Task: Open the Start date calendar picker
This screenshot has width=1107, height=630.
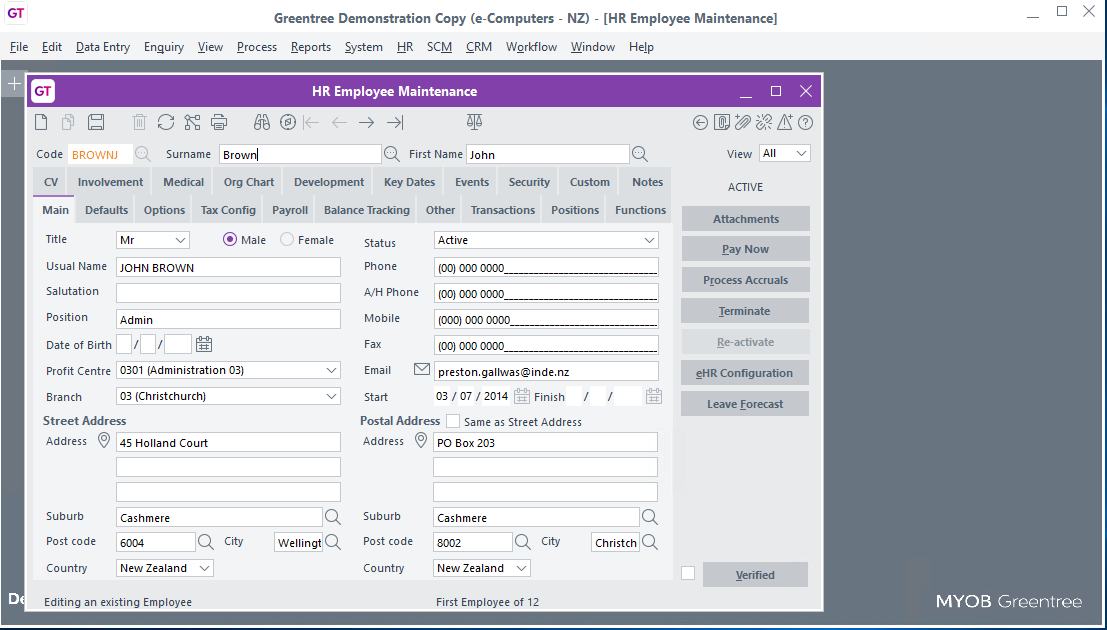Action: (x=522, y=396)
